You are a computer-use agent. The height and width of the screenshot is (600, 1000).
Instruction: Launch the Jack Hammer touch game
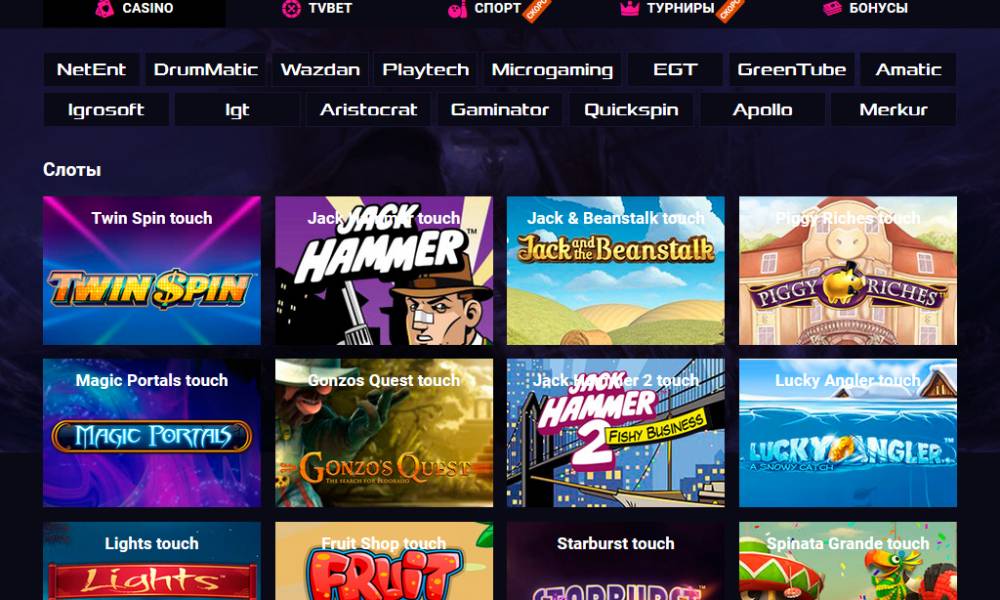tap(384, 270)
